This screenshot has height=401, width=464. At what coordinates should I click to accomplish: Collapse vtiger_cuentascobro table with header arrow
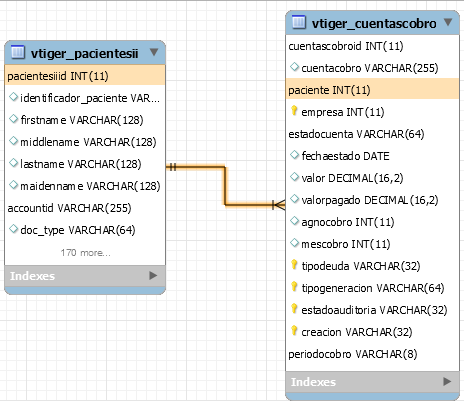(448, 22)
